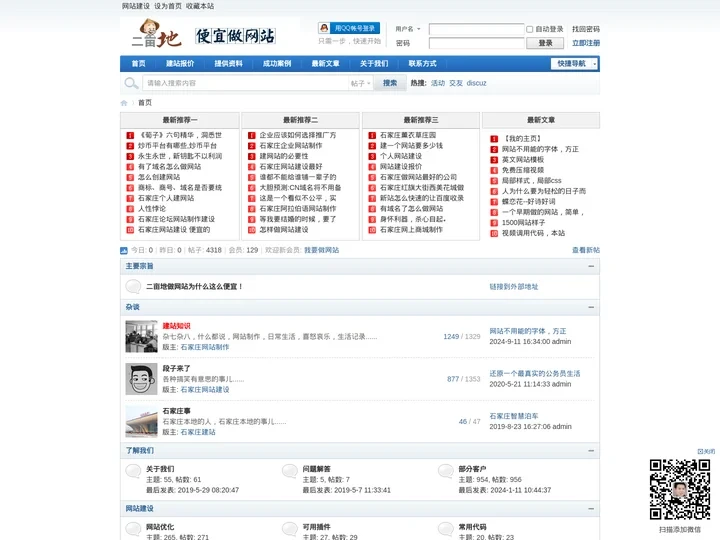
Task: Click the 找回密码 link
Action: coord(586,29)
